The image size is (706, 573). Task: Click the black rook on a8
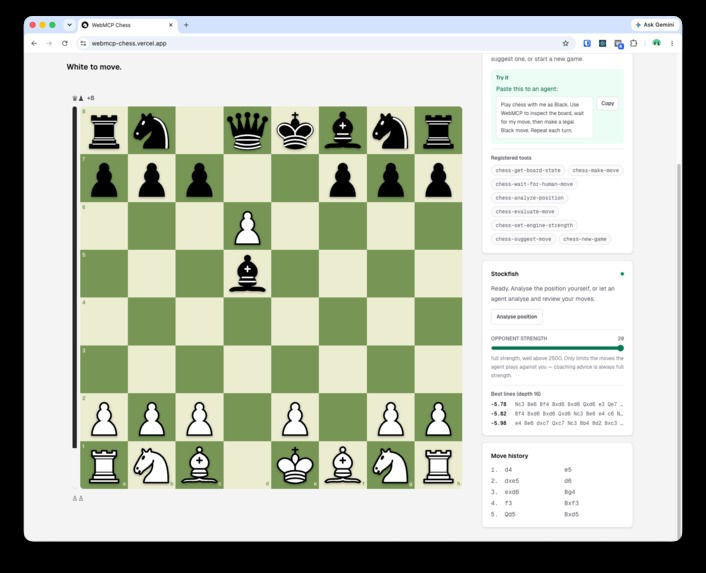[x=104, y=131]
